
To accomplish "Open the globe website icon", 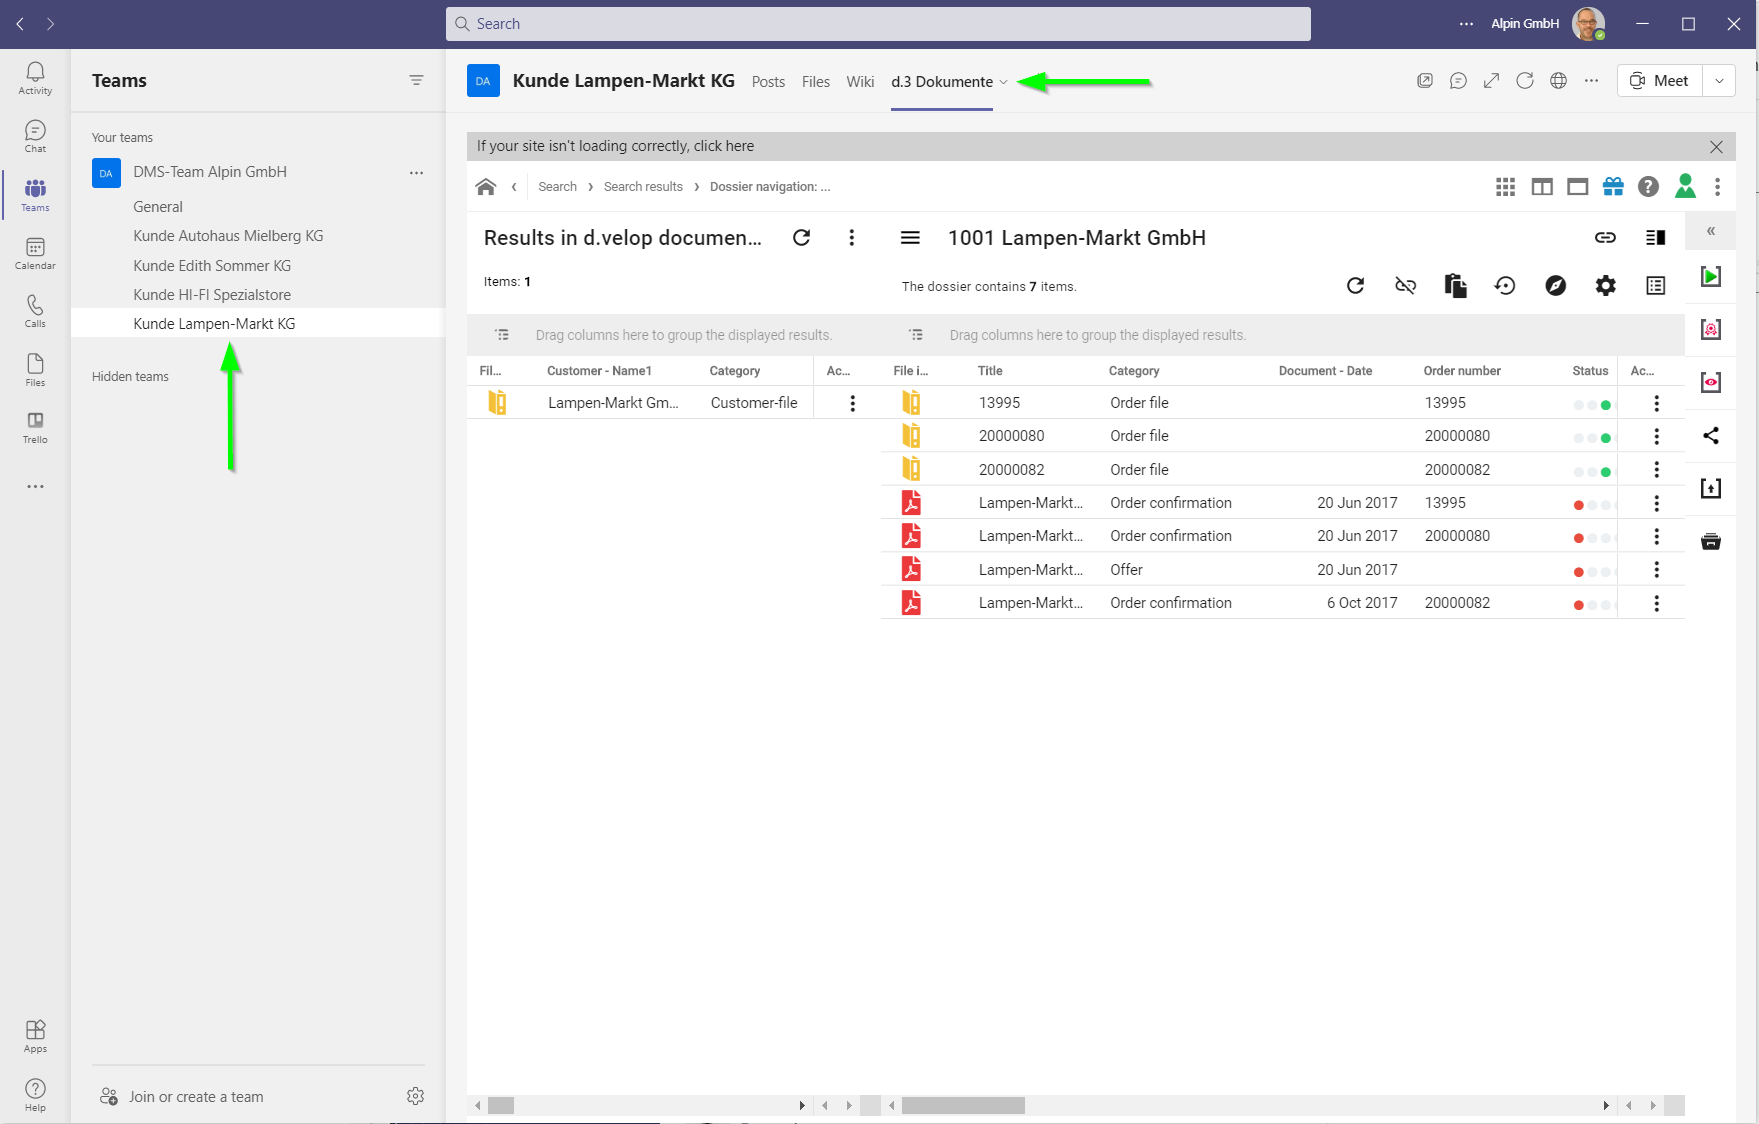I will pyautogui.click(x=1558, y=81).
